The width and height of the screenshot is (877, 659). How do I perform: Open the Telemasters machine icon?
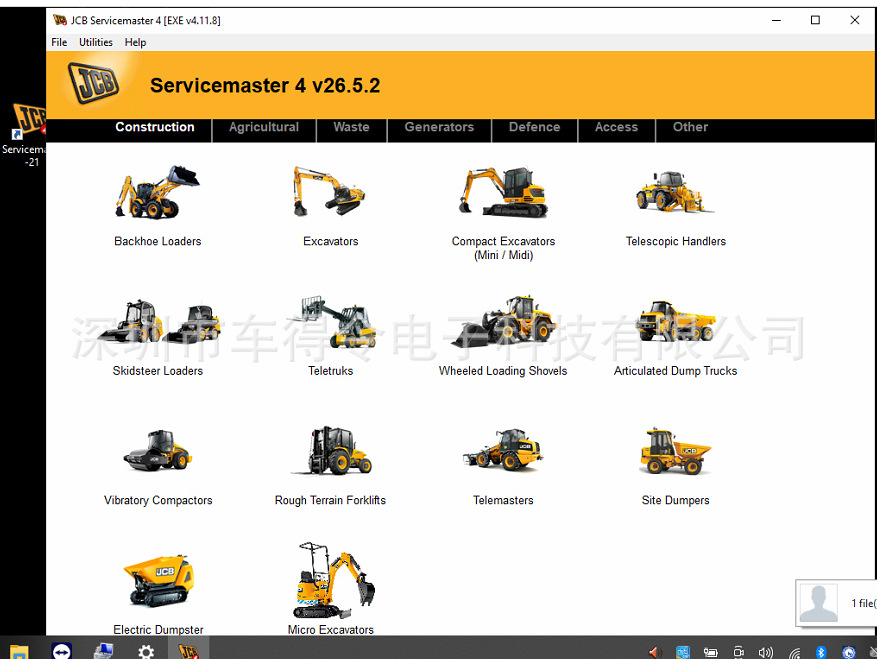[x=502, y=449]
